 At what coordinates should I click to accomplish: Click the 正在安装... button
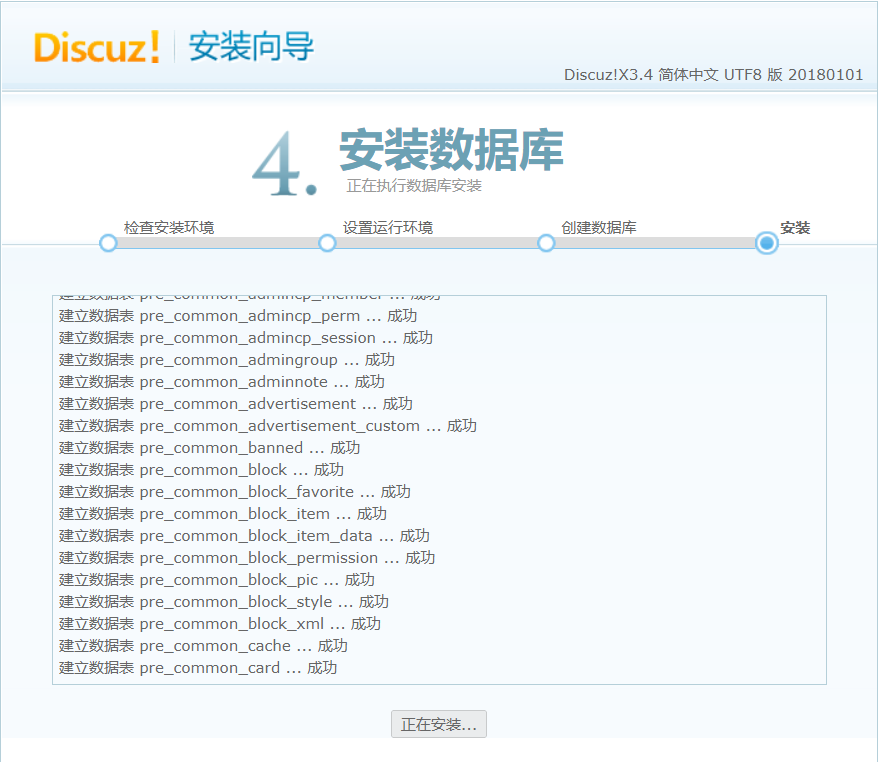point(439,724)
